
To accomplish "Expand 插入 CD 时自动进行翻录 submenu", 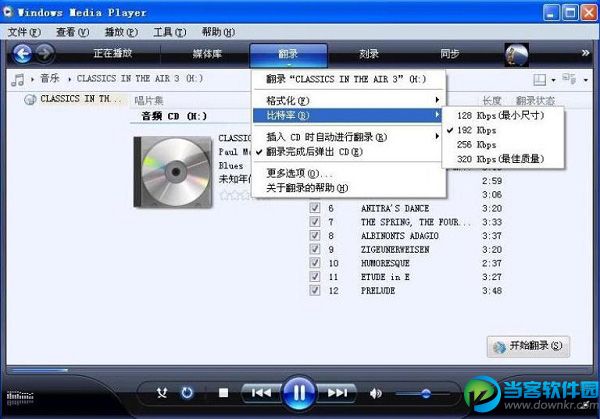I will coord(348,137).
